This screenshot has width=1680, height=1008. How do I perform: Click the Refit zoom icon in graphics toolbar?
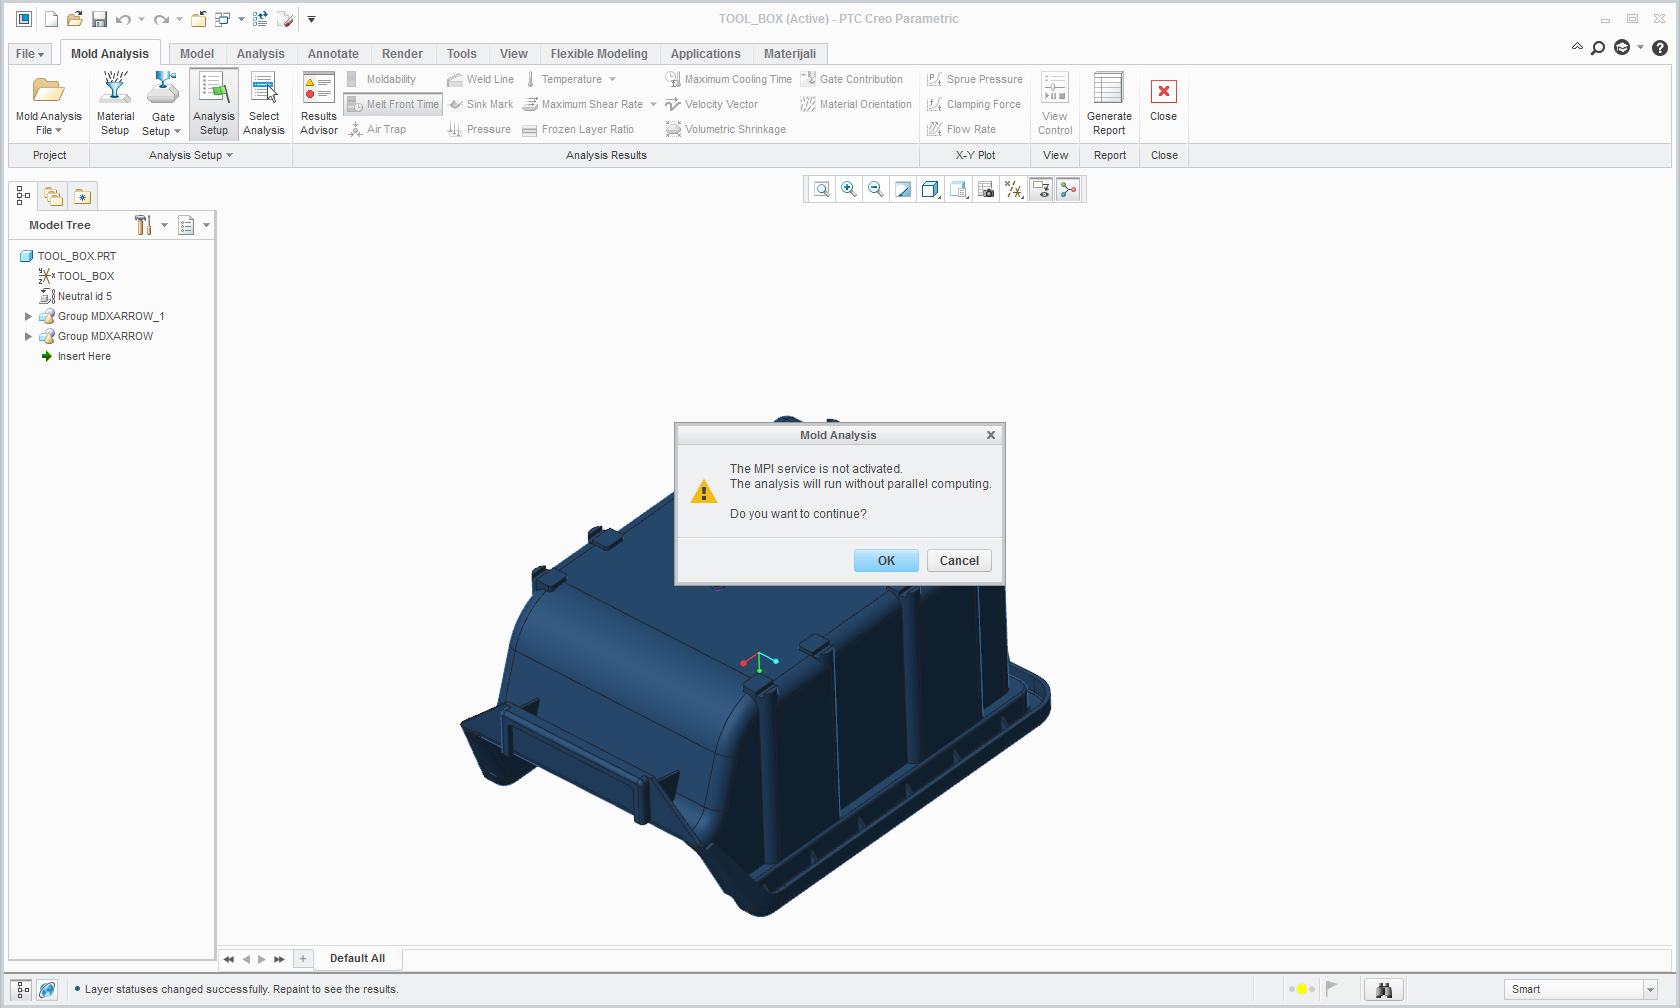[822, 189]
